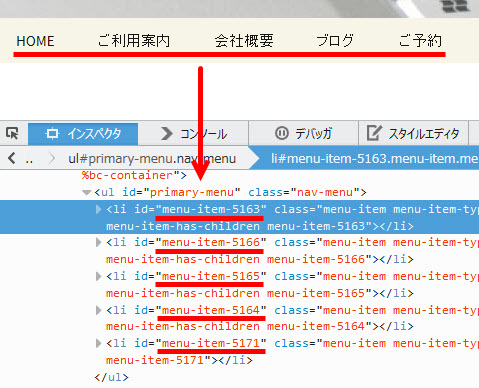Expand the li menu-item-5166 node
This screenshot has width=479, height=388.
click(98, 242)
